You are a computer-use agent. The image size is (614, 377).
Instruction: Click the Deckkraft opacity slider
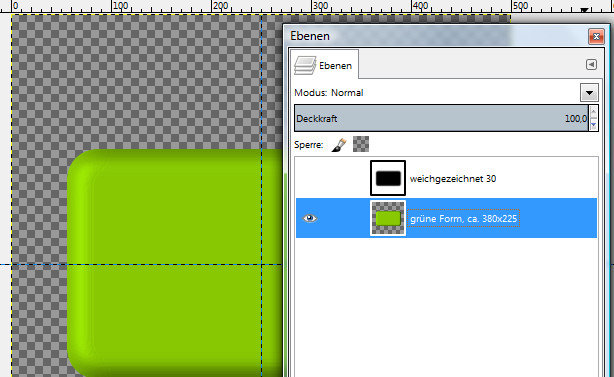click(x=441, y=118)
